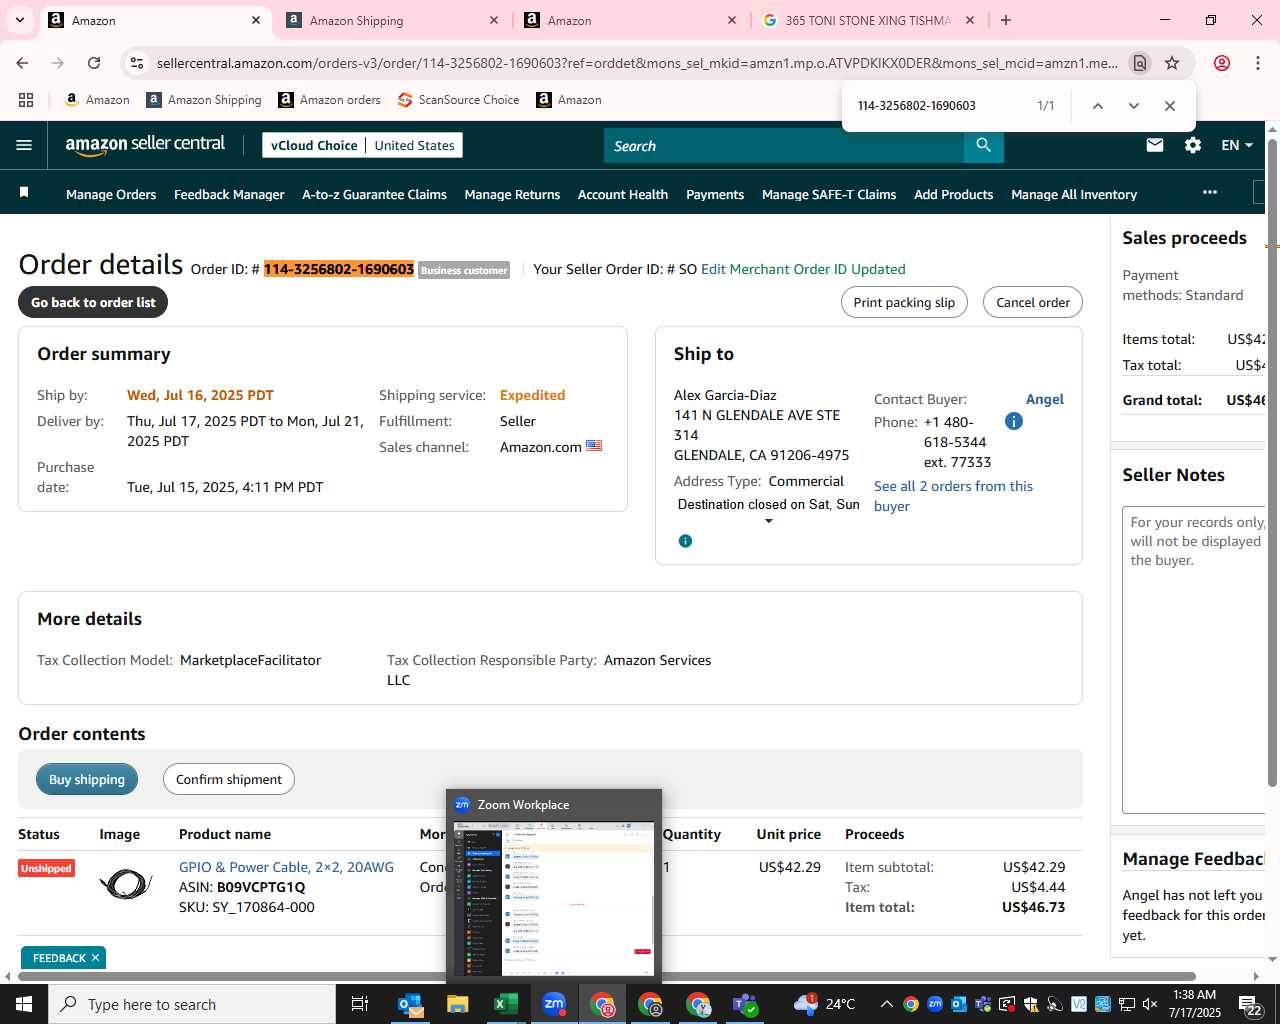Bookmark this page with the star icon
Screen dimensions: 1280x1024
[x=1172, y=63]
